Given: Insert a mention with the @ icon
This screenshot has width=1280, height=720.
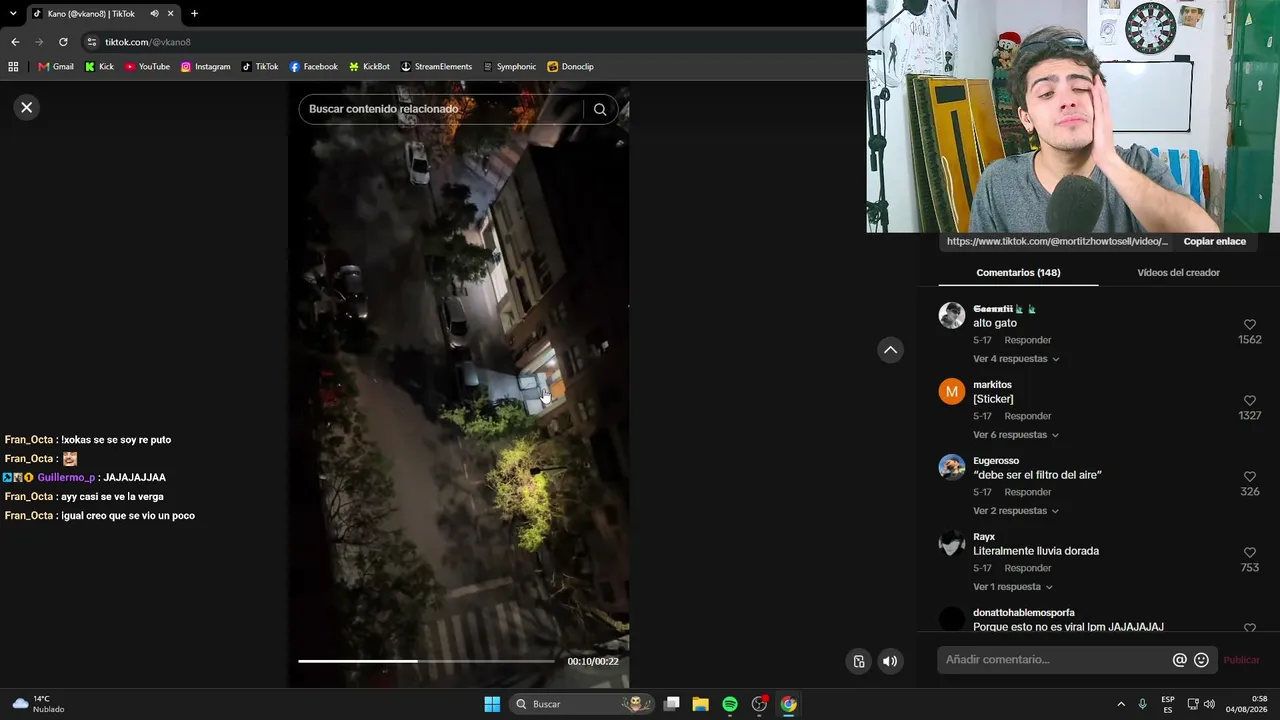Looking at the screenshot, I should pyautogui.click(x=1180, y=660).
